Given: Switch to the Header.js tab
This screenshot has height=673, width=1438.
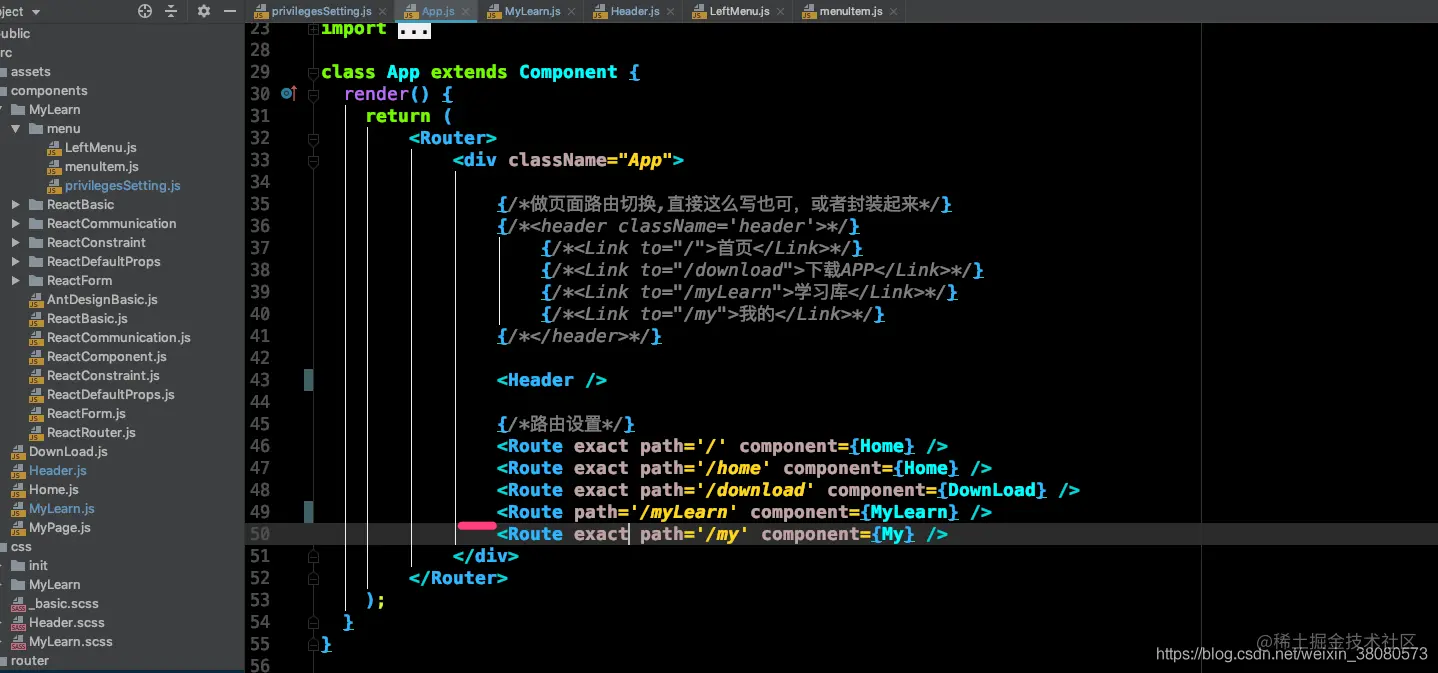Looking at the screenshot, I should point(634,11).
